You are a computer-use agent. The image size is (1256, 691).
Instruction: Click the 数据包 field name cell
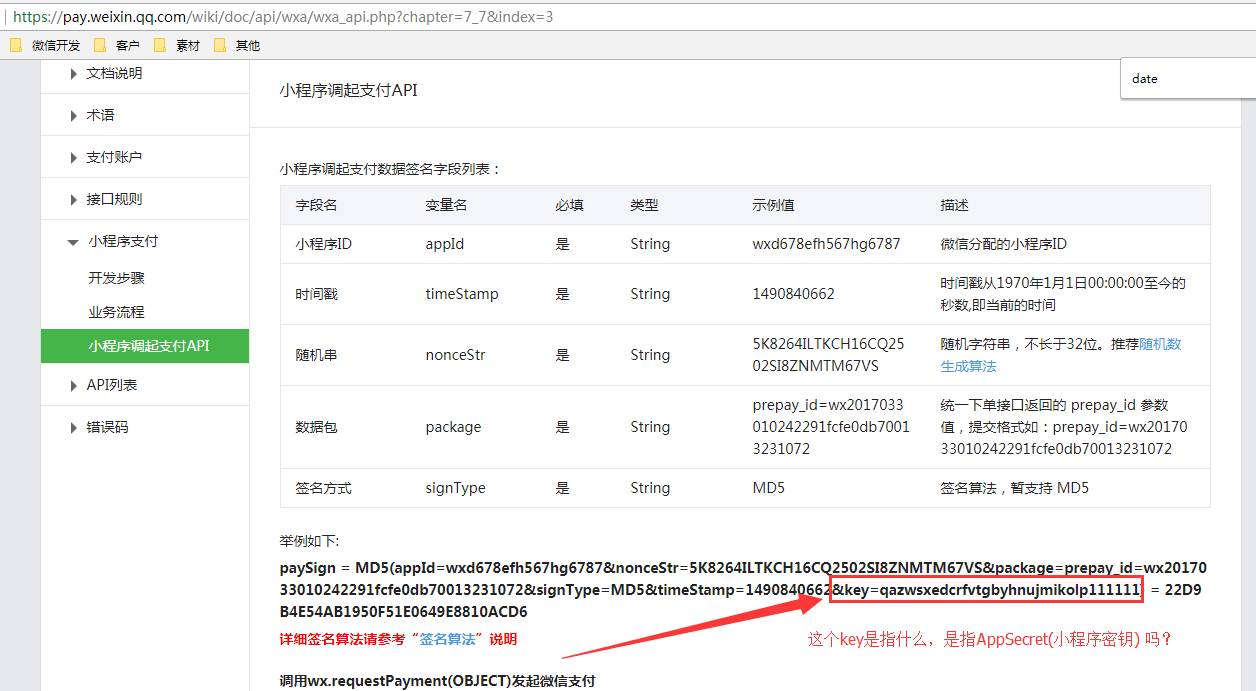coord(315,427)
